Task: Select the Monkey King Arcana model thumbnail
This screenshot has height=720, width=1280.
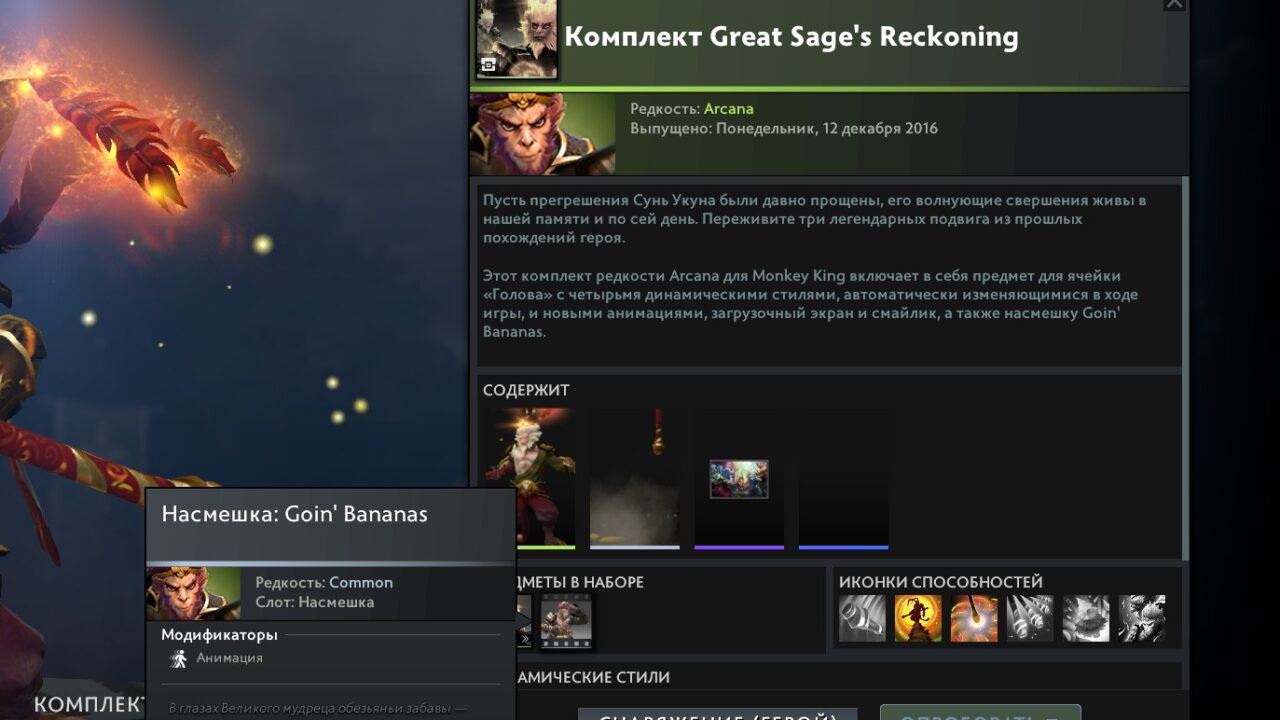Action: (x=530, y=478)
